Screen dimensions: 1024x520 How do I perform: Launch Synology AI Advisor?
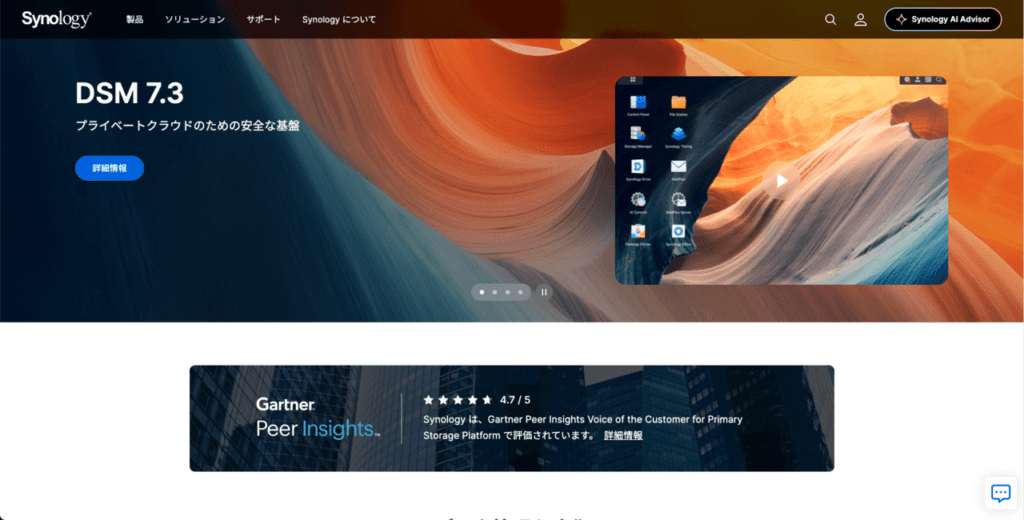click(942, 19)
